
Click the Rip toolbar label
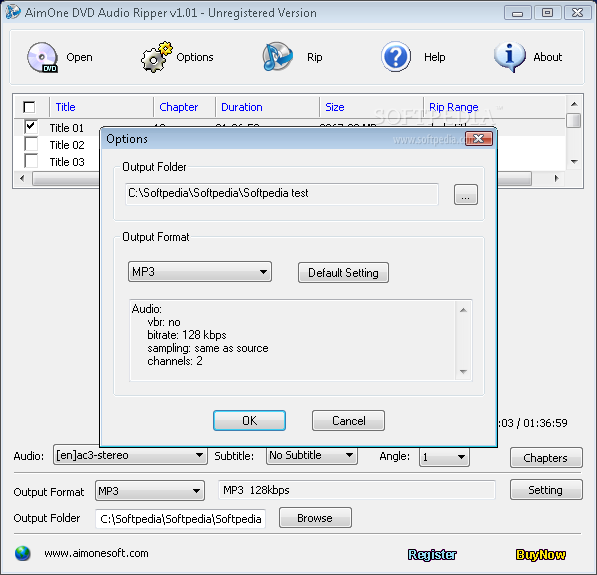(x=314, y=57)
